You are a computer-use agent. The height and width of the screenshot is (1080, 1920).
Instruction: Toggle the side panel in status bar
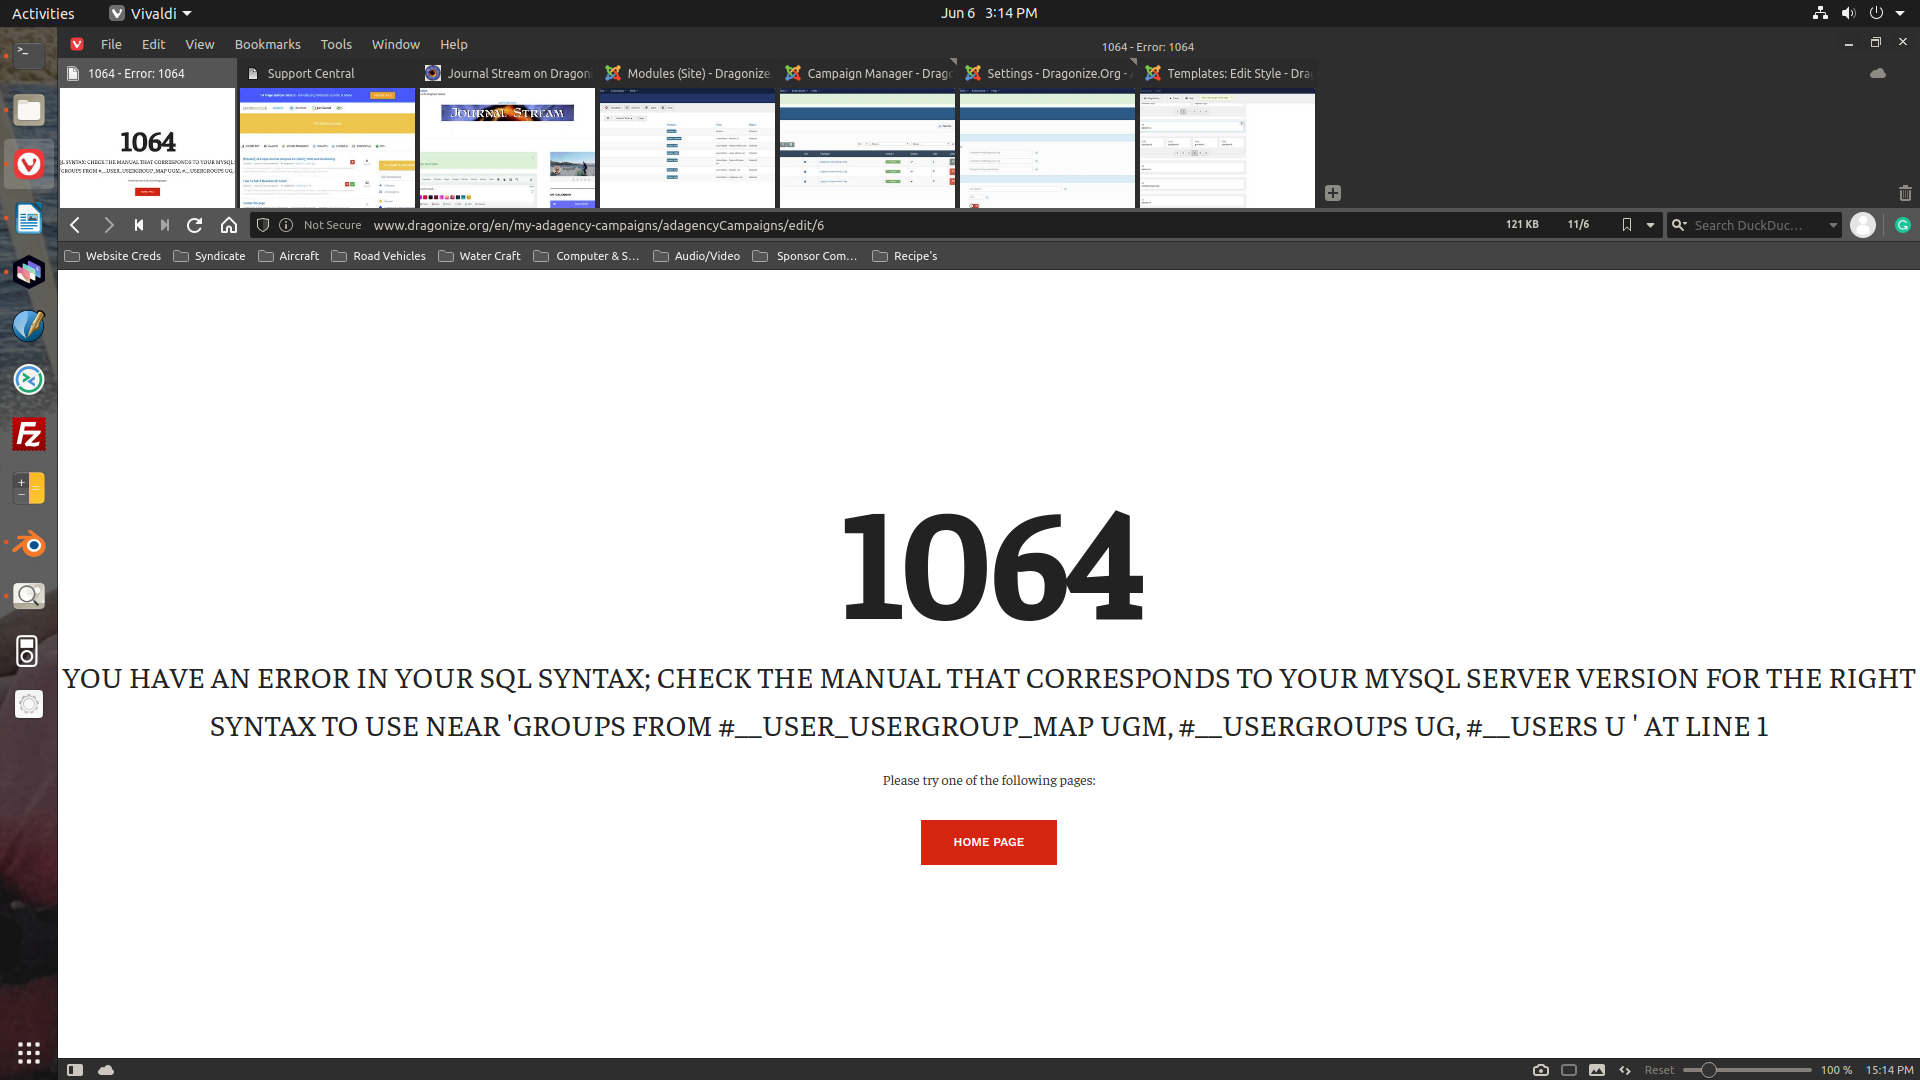[75, 1070]
